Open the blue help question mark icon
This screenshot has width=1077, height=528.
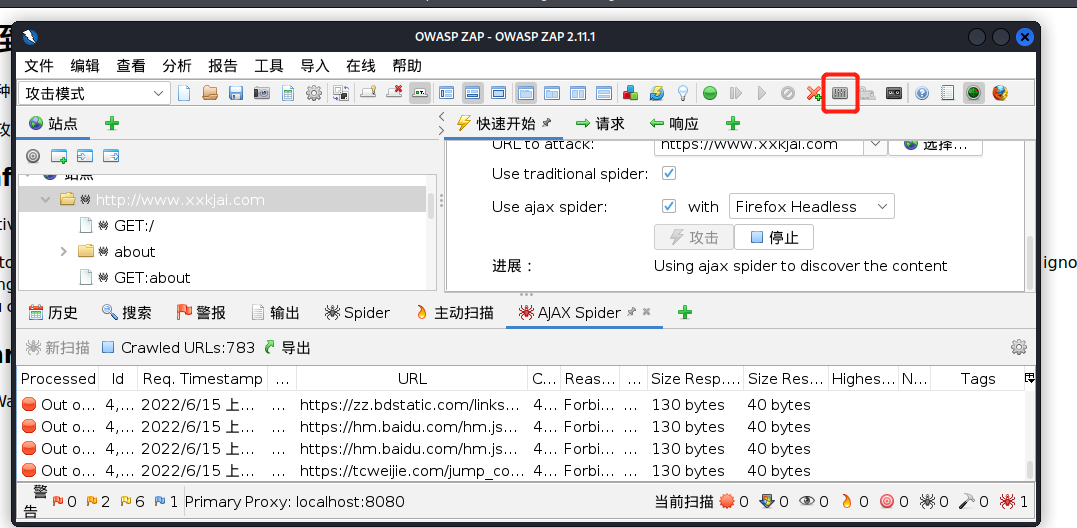[x=922, y=93]
